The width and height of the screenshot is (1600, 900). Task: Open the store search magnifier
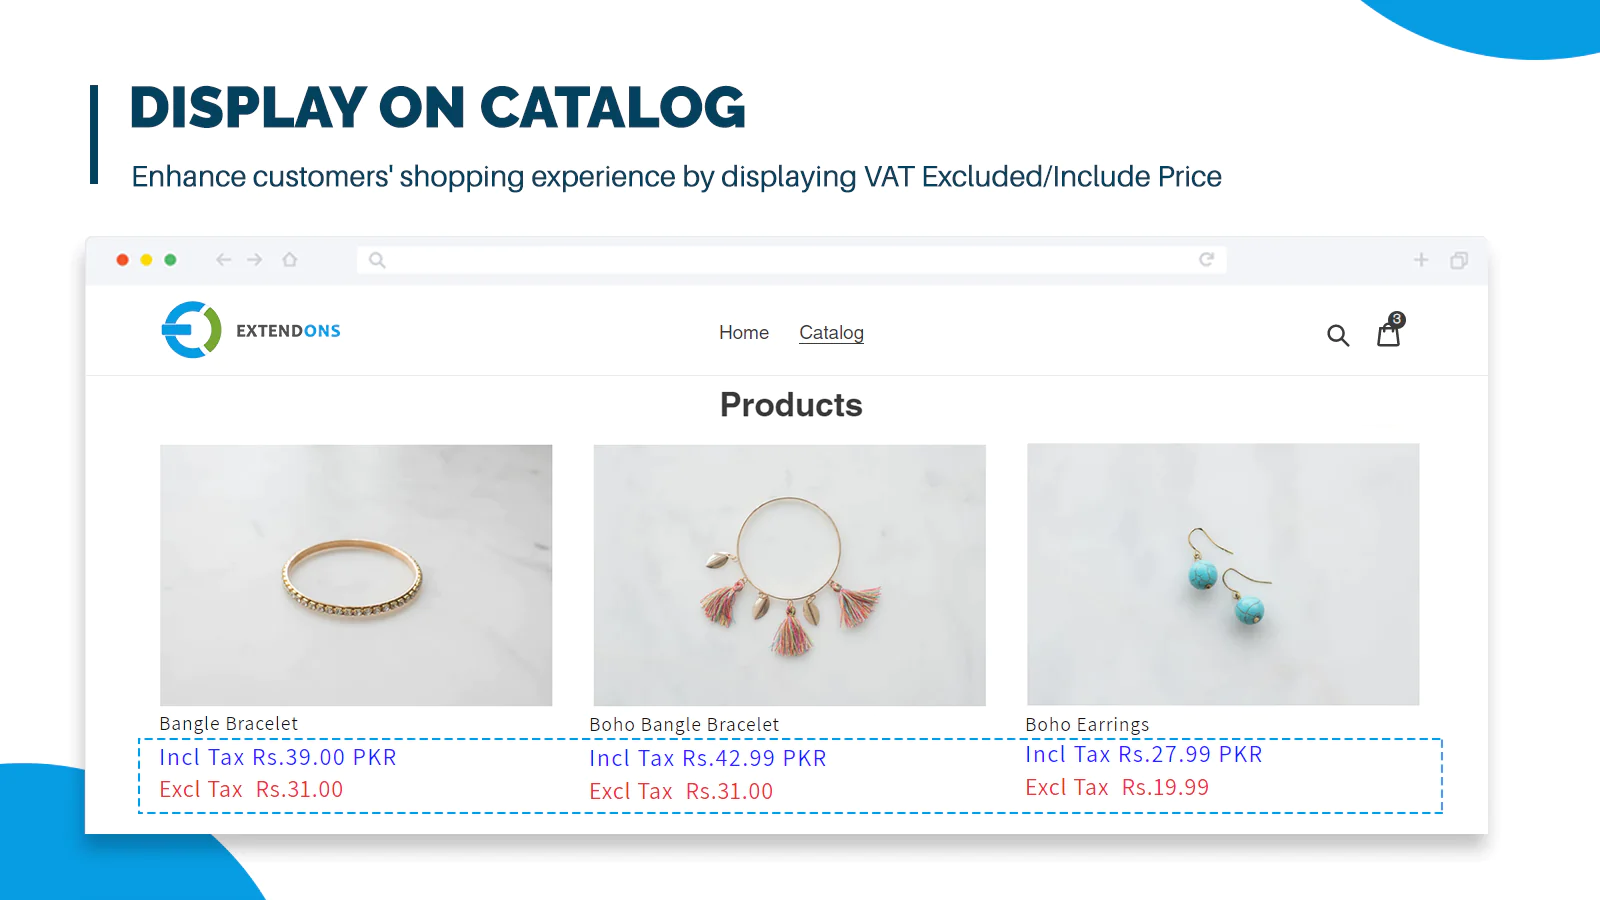(1338, 335)
